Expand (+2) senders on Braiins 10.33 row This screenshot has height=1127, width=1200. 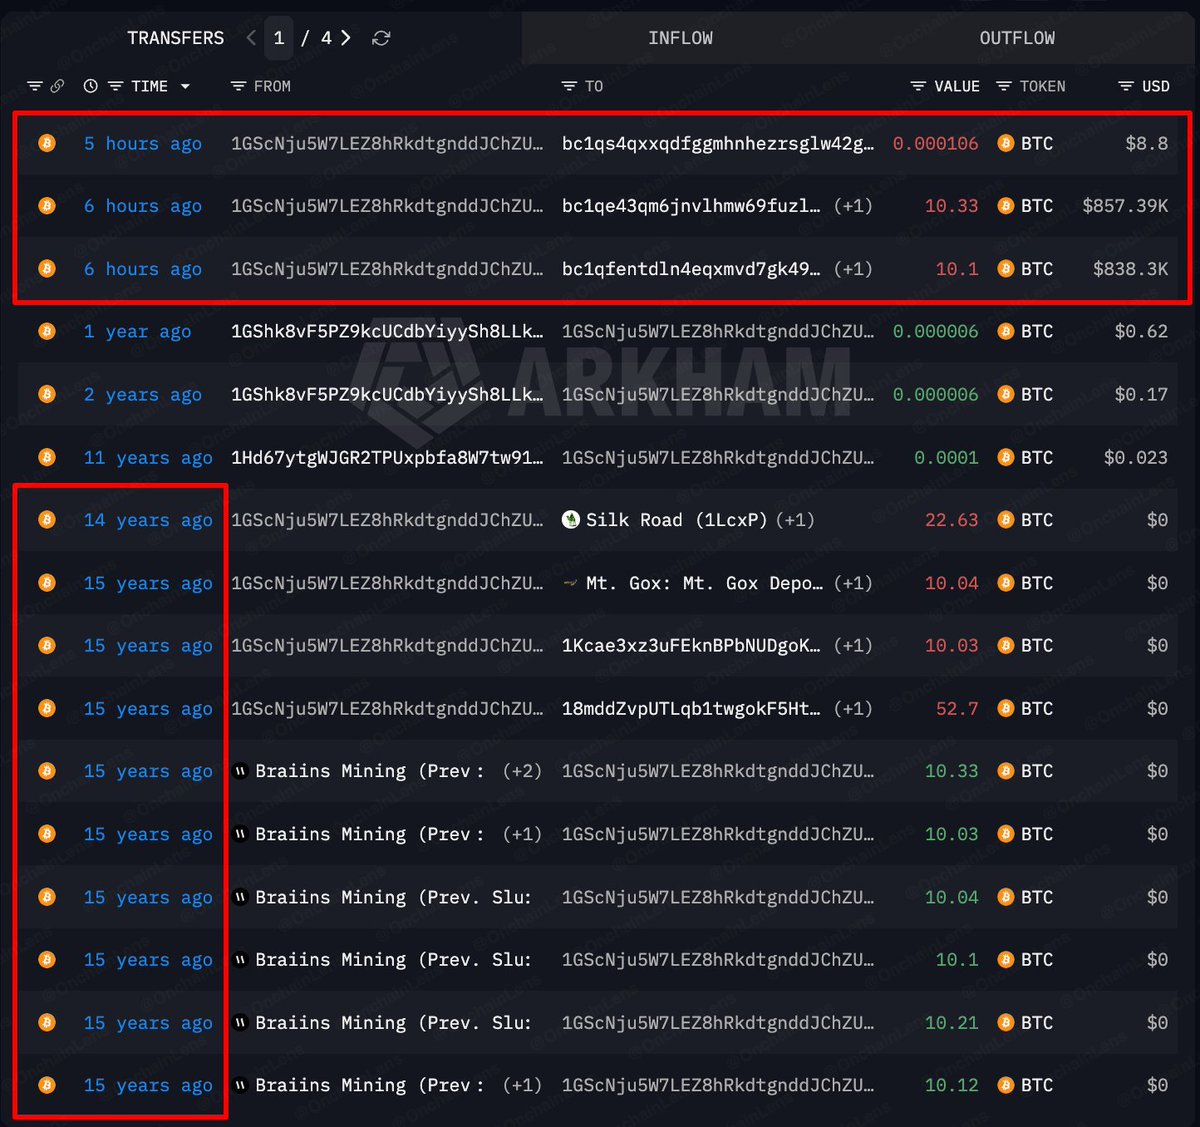click(522, 771)
